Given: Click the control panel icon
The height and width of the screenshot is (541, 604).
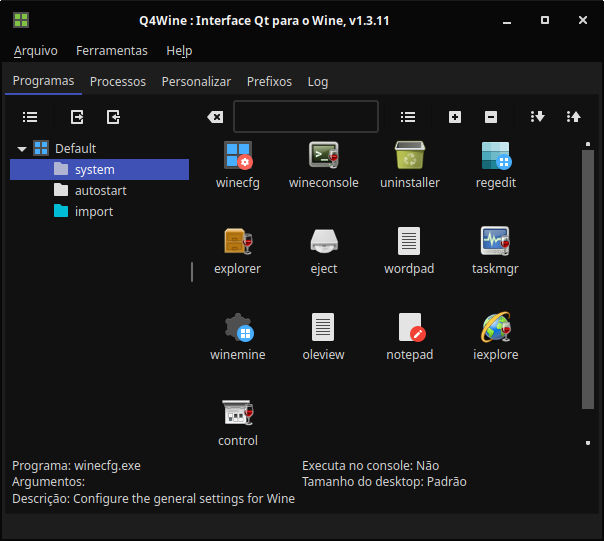Looking at the screenshot, I should pyautogui.click(x=238, y=414).
